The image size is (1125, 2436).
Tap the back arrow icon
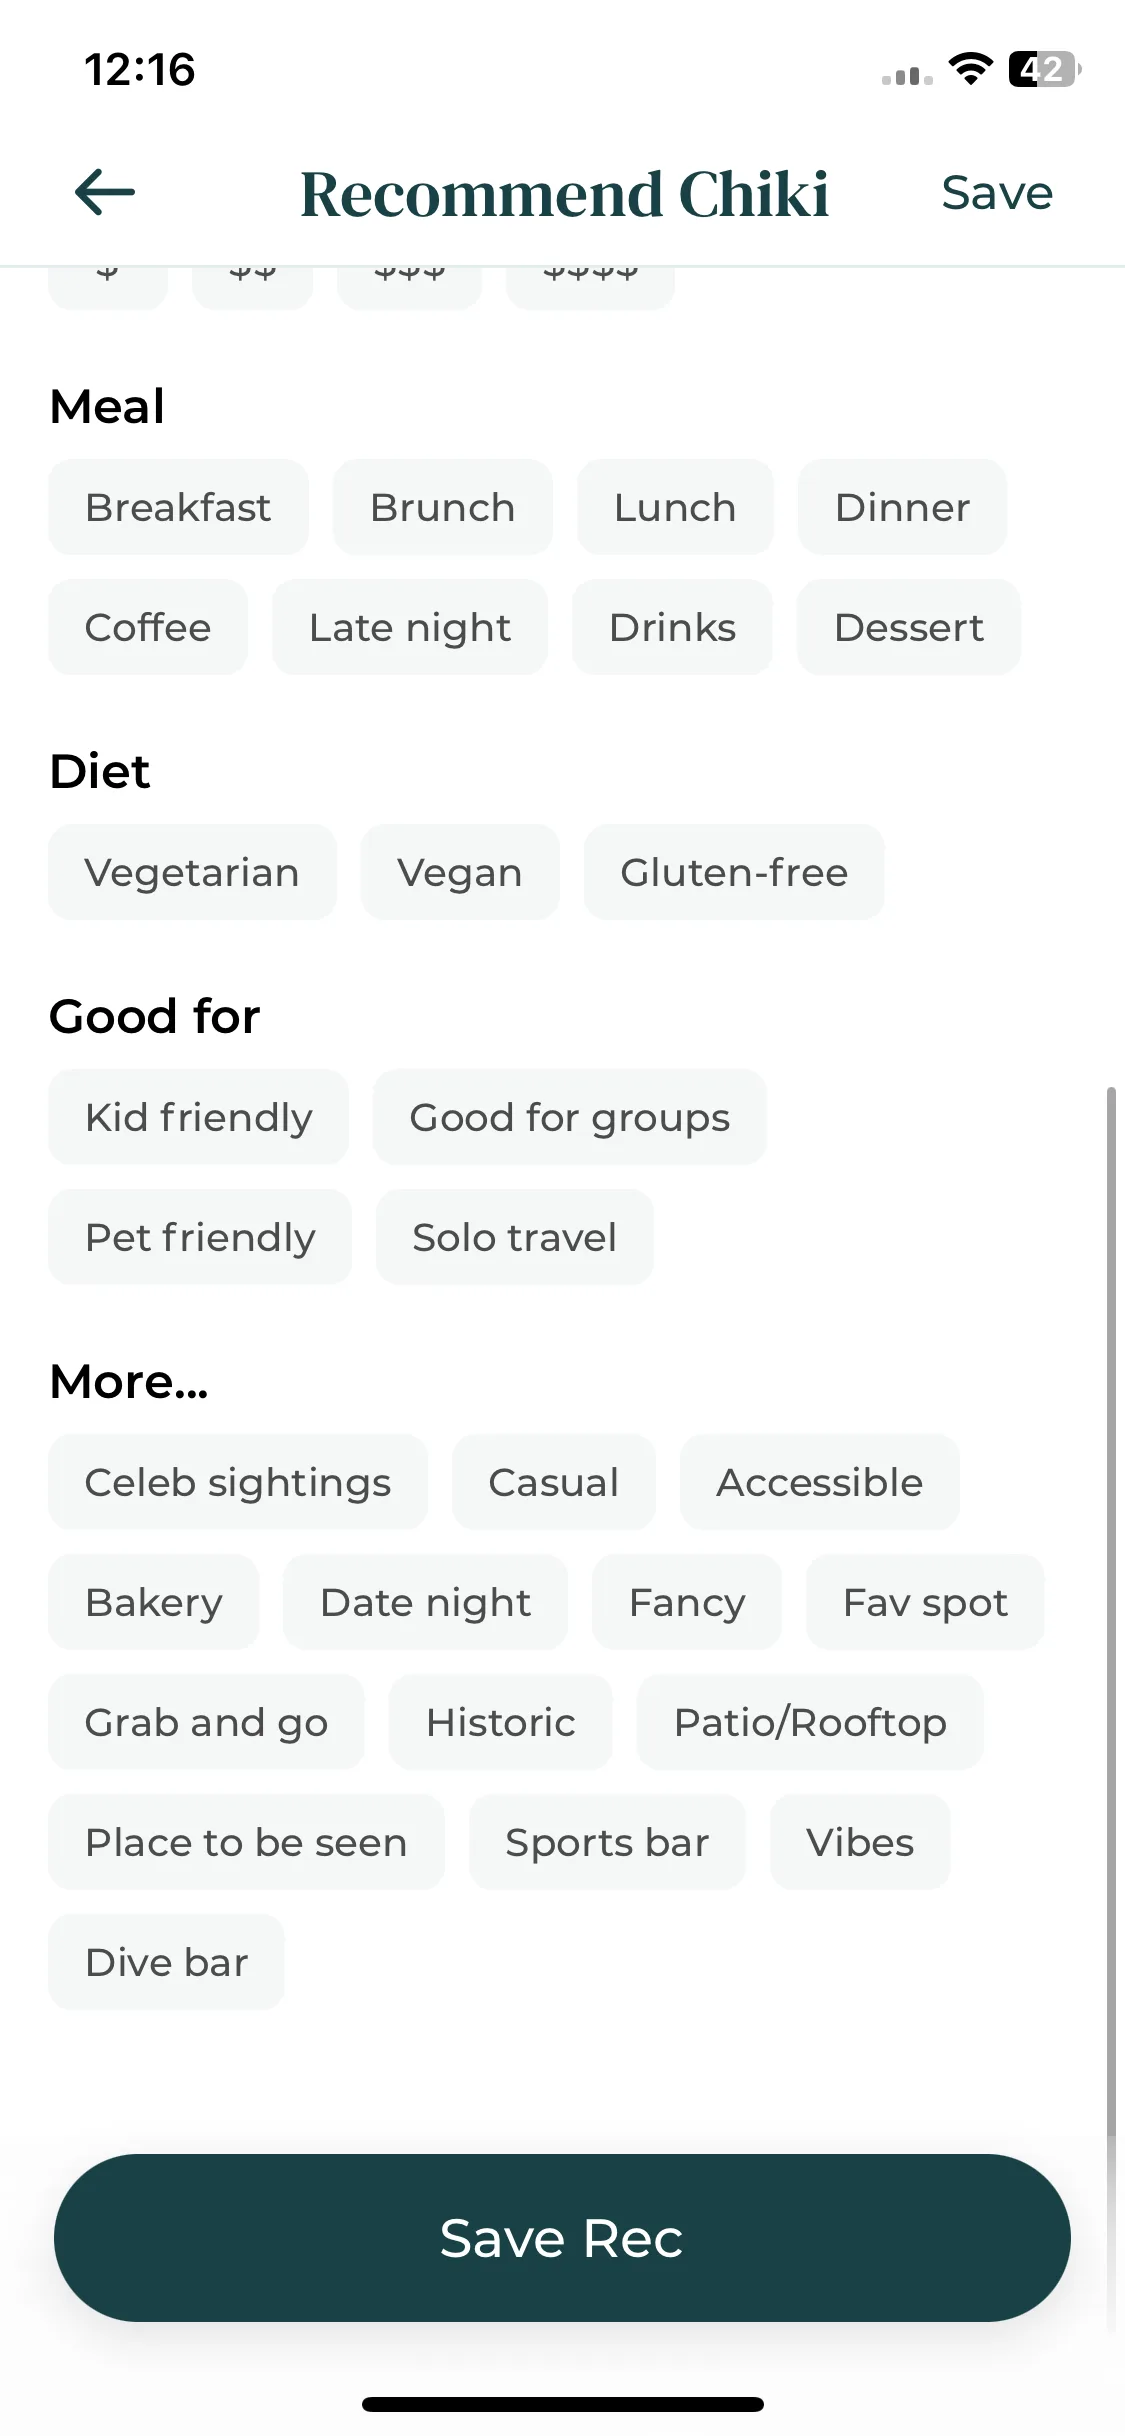click(105, 192)
